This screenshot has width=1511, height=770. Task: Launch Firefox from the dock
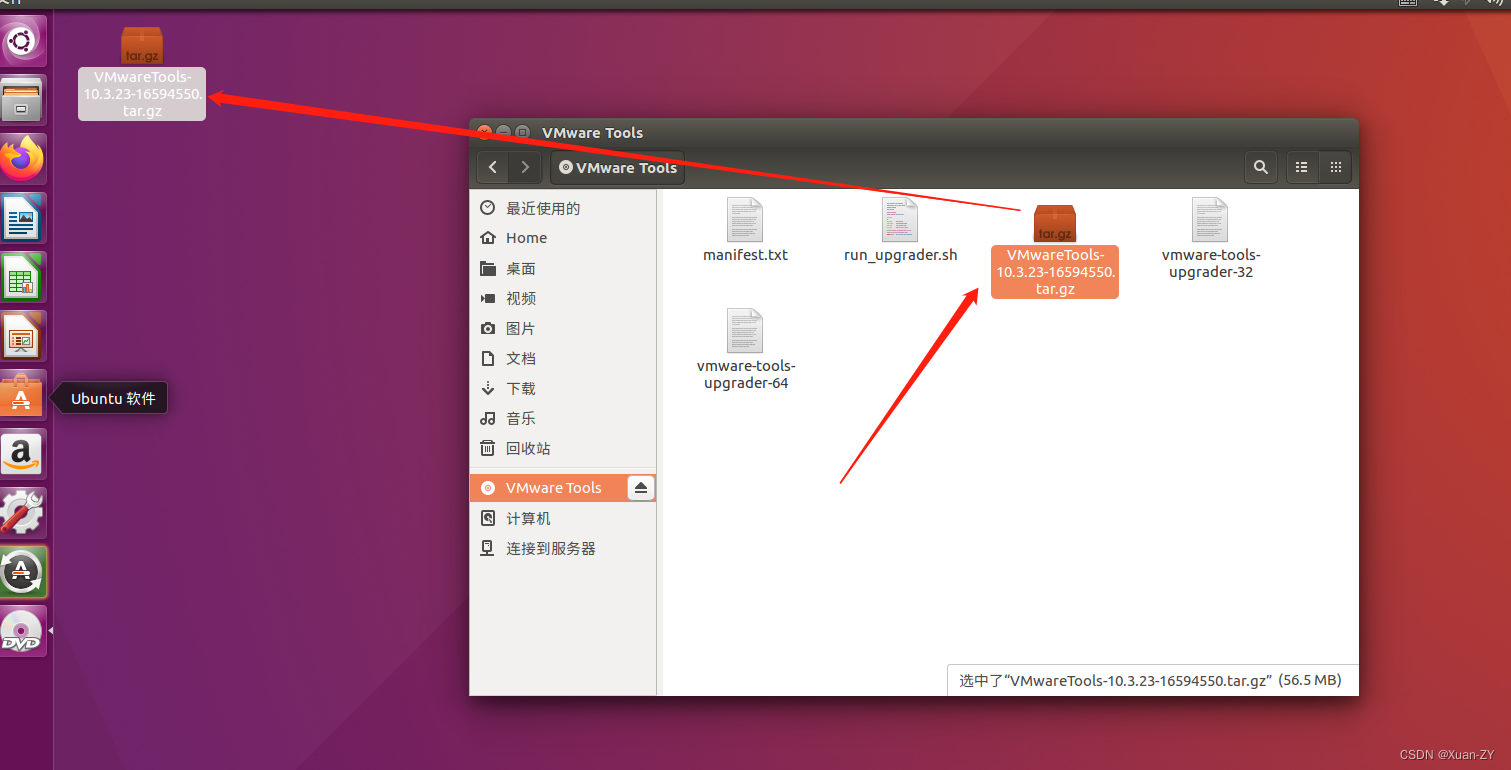[22, 159]
